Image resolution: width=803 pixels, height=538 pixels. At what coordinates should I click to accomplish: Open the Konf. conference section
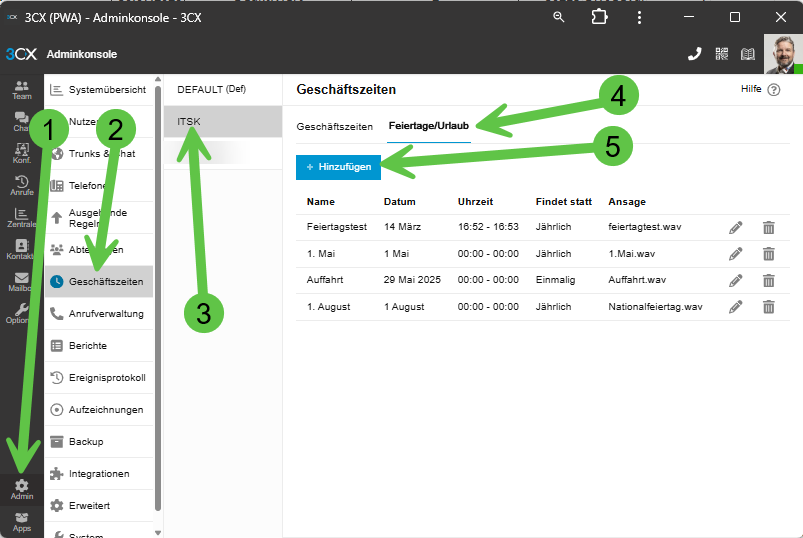click(22, 154)
